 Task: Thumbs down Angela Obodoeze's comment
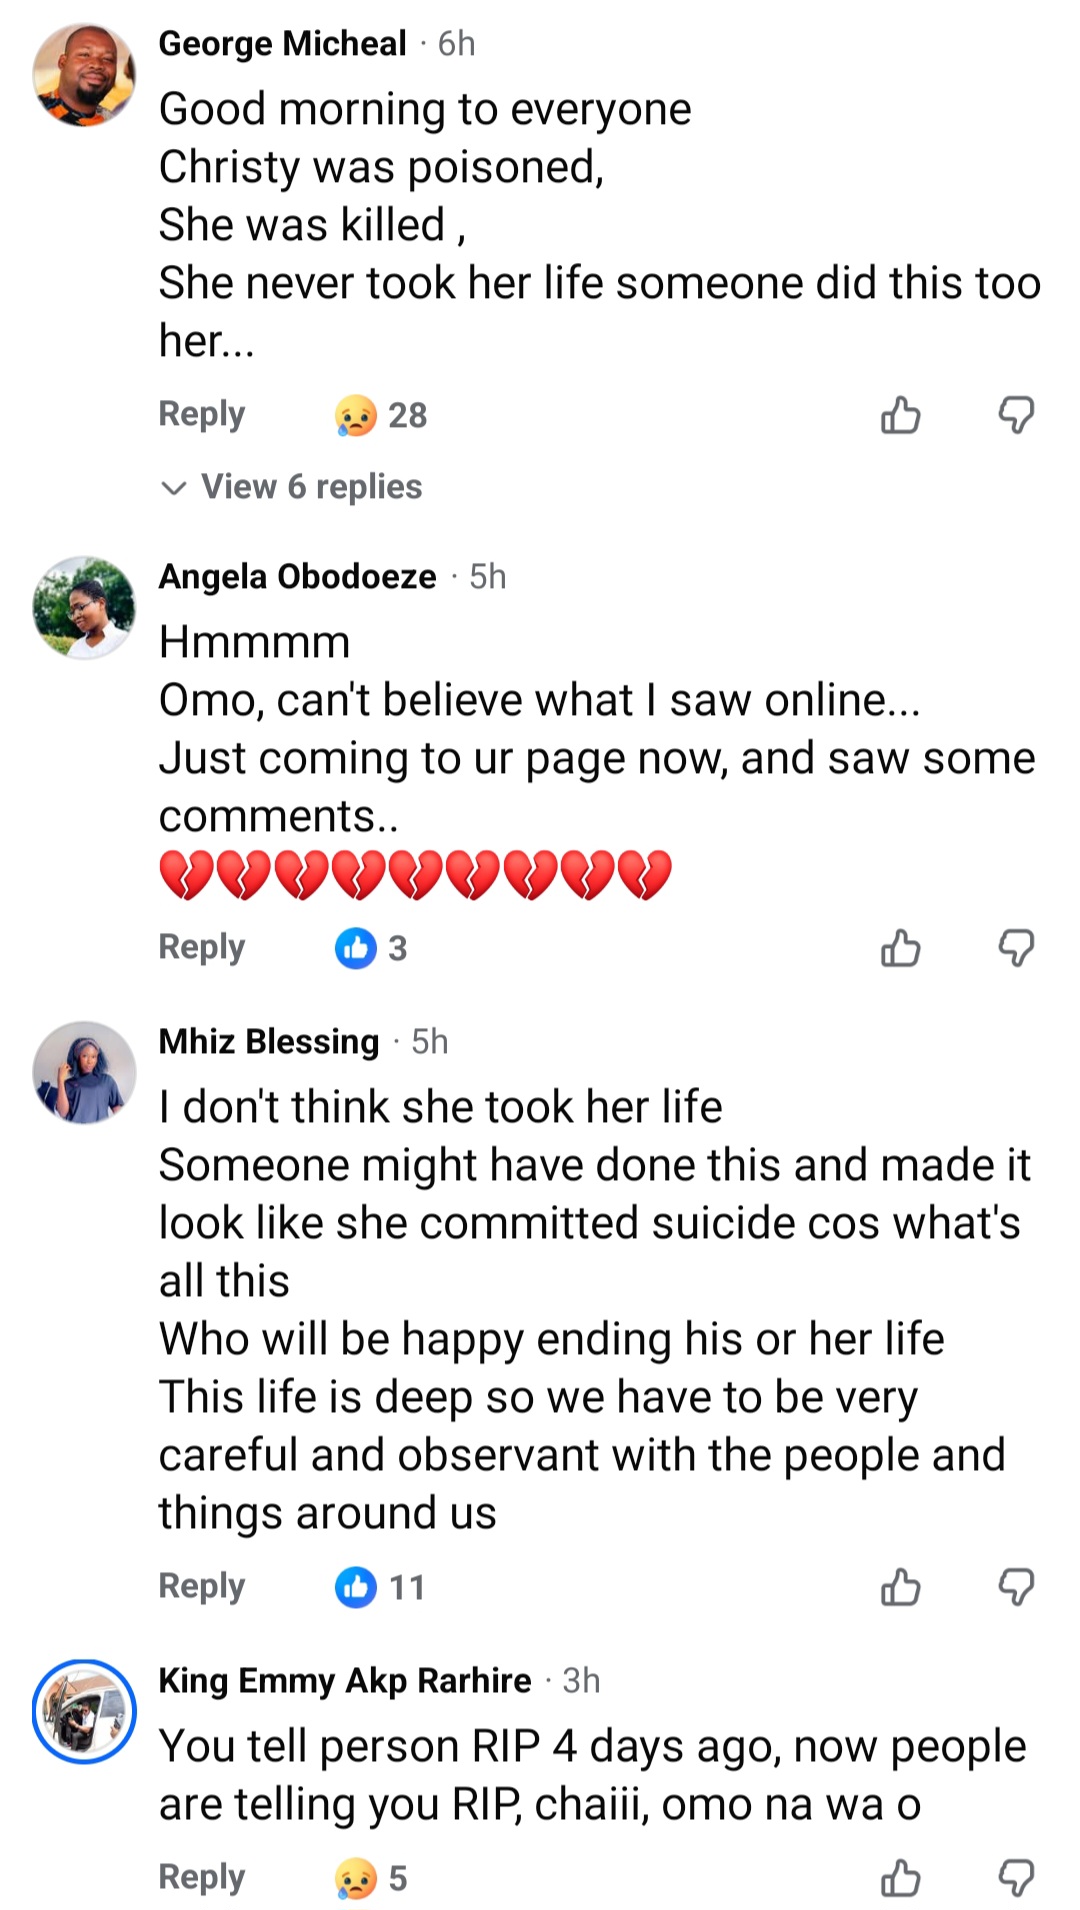point(1016,948)
